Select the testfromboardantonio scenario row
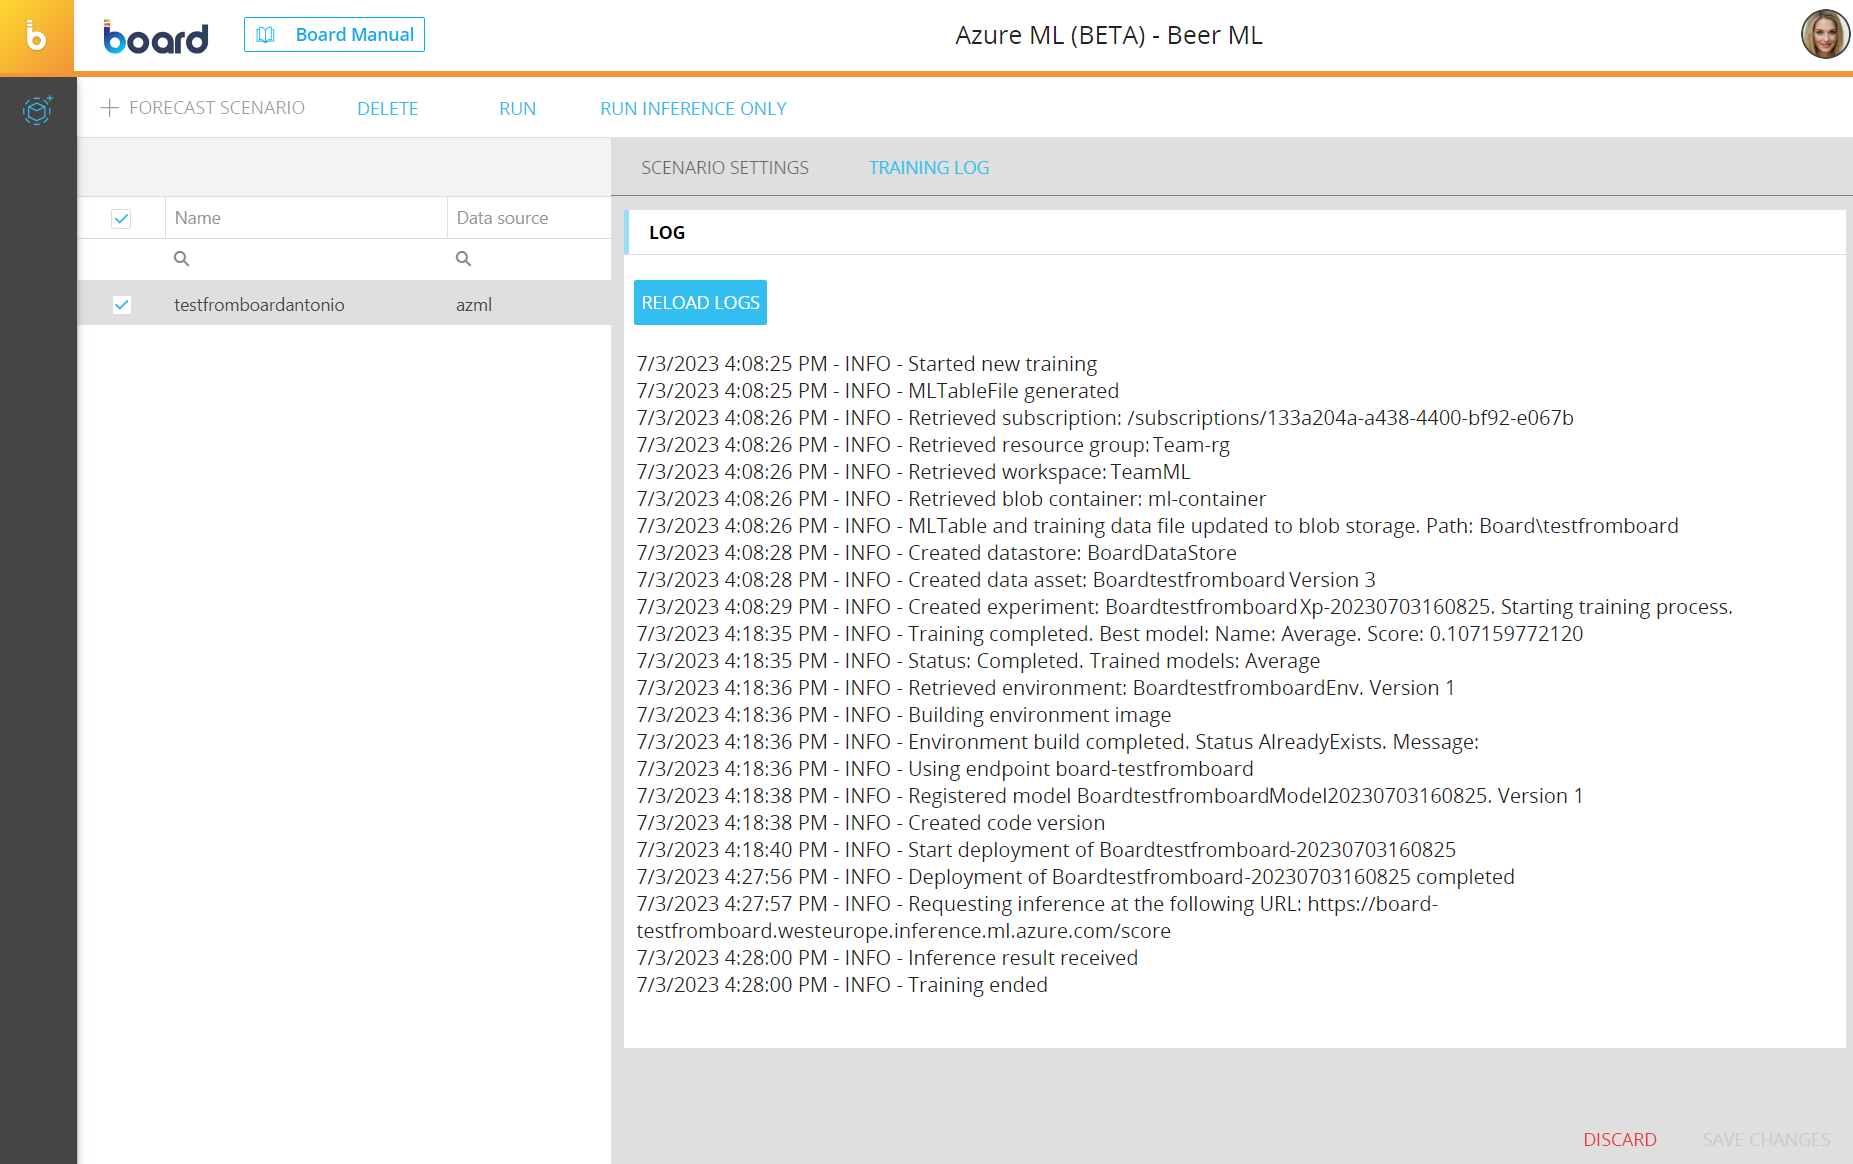The width and height of the screenshot is (1853, 1164). (259, 305)
